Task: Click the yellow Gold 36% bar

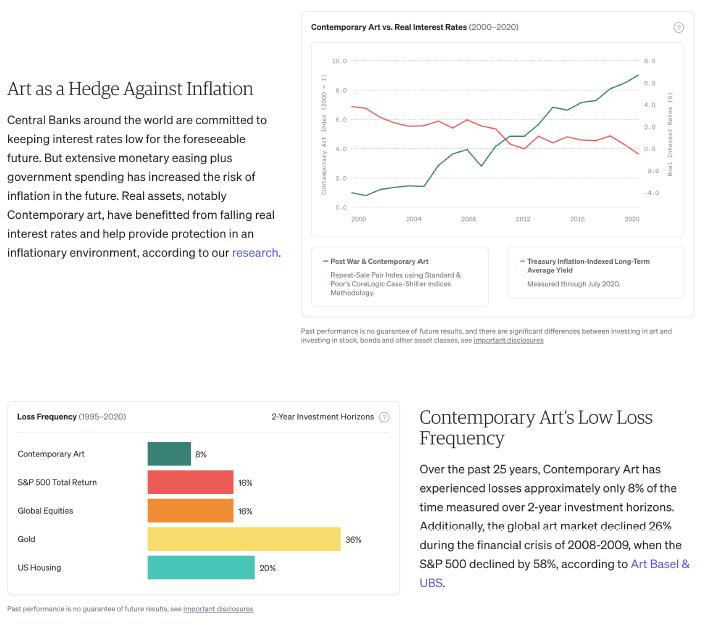Action: coord(244,539)
